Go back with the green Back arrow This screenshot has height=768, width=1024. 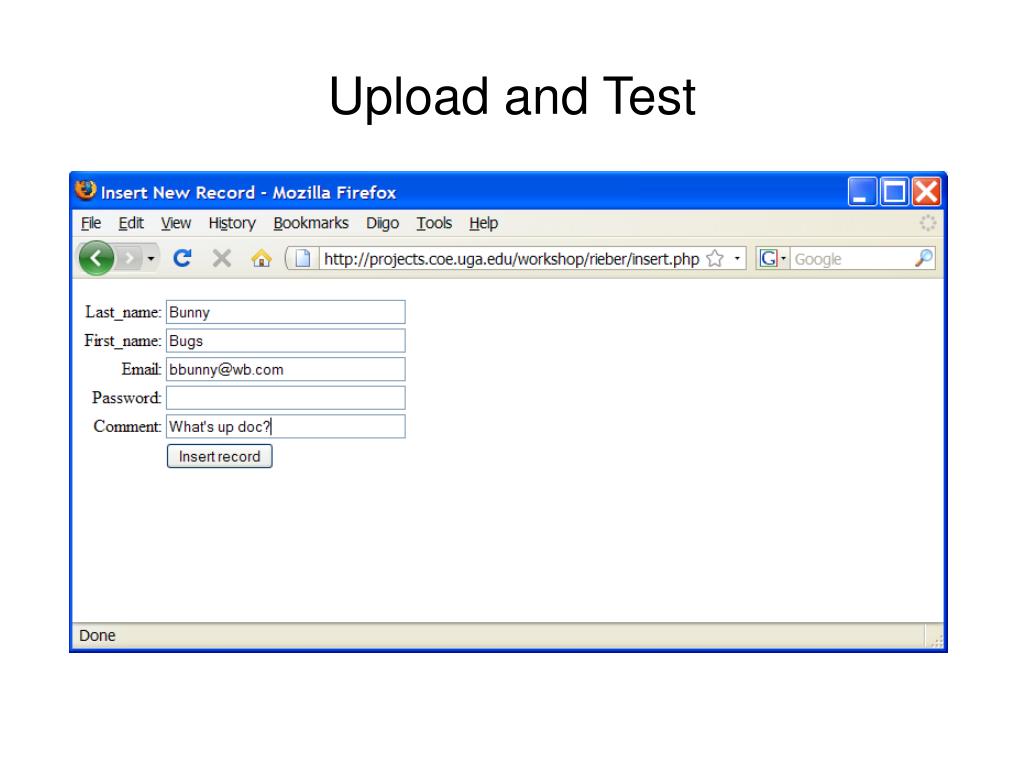(96, 259)
